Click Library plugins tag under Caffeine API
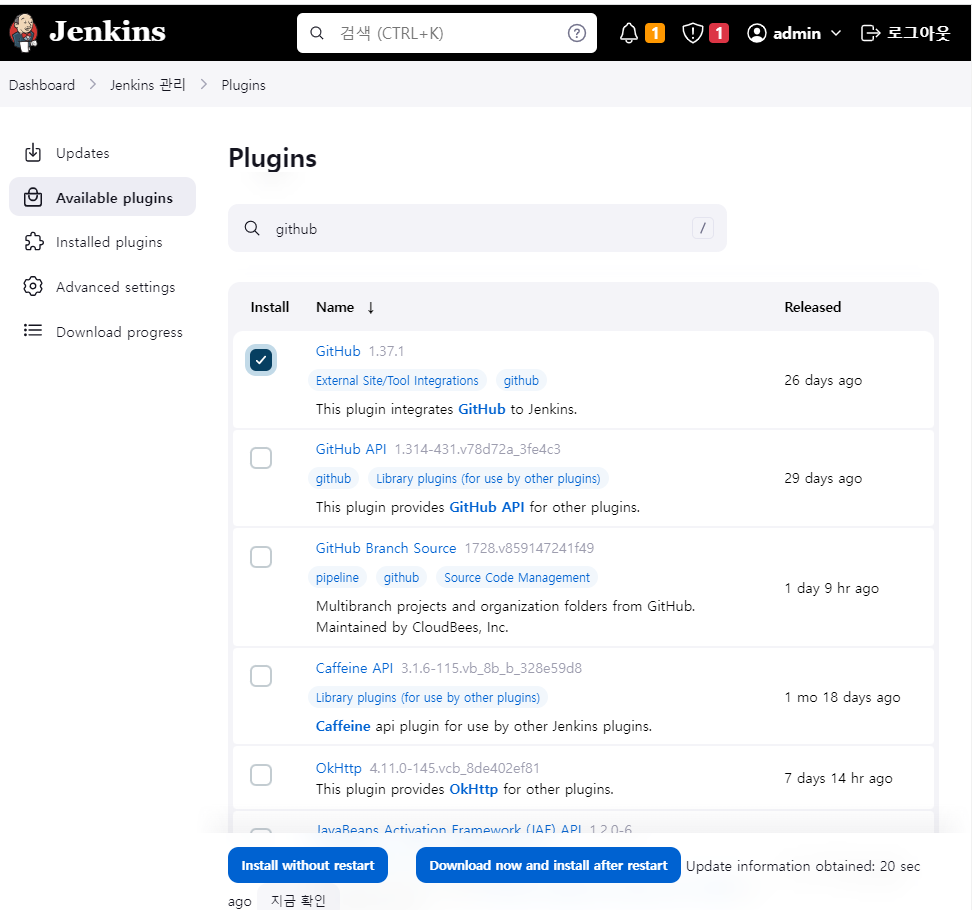Image resolution: width=972 pixels, height=910 pixels. 428,697
